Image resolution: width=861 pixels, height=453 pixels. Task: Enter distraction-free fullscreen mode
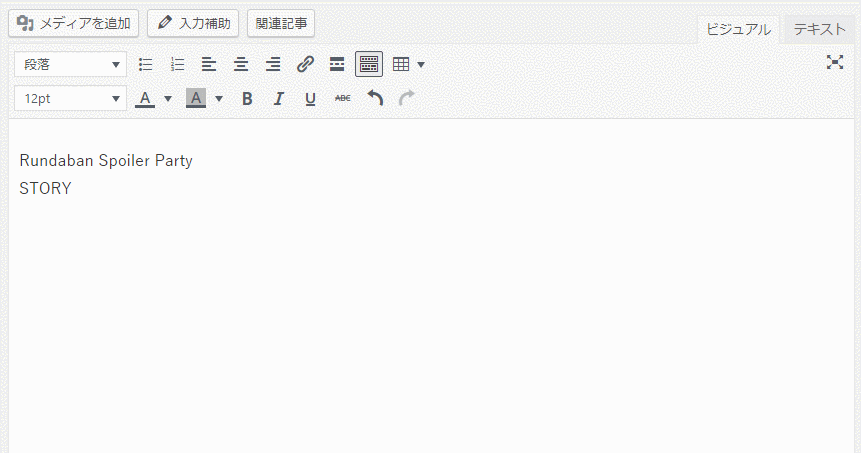tap(835, 63)
